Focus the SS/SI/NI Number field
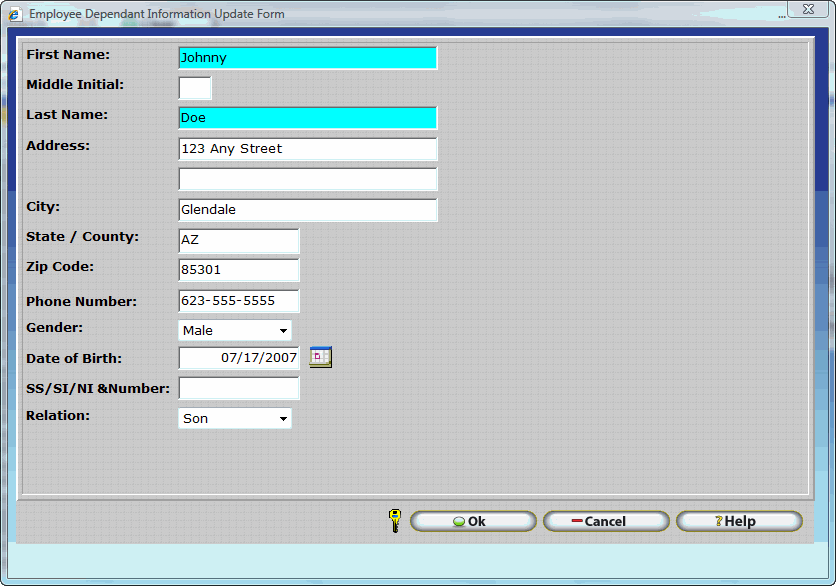836x586 pixels. [238, 388]
